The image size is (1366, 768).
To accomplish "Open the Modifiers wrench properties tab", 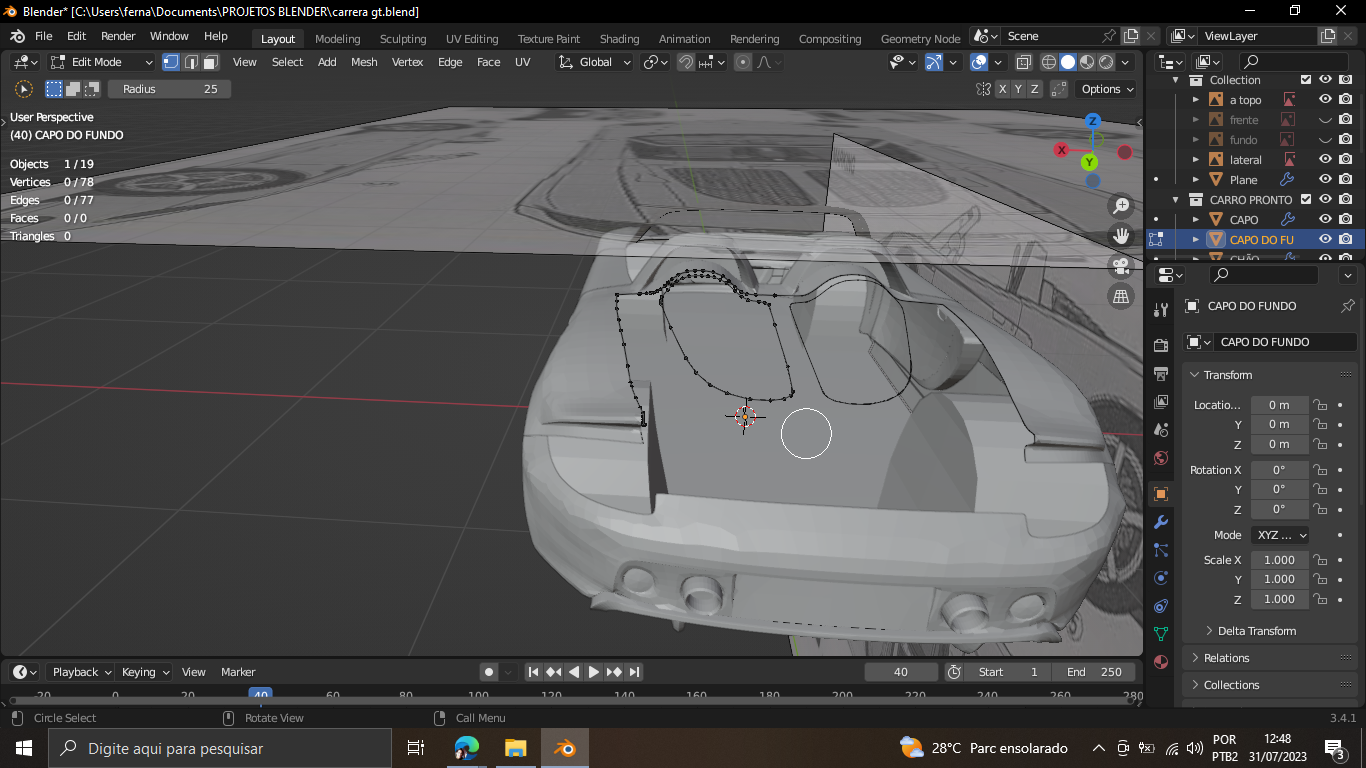I will (1161, 522).
